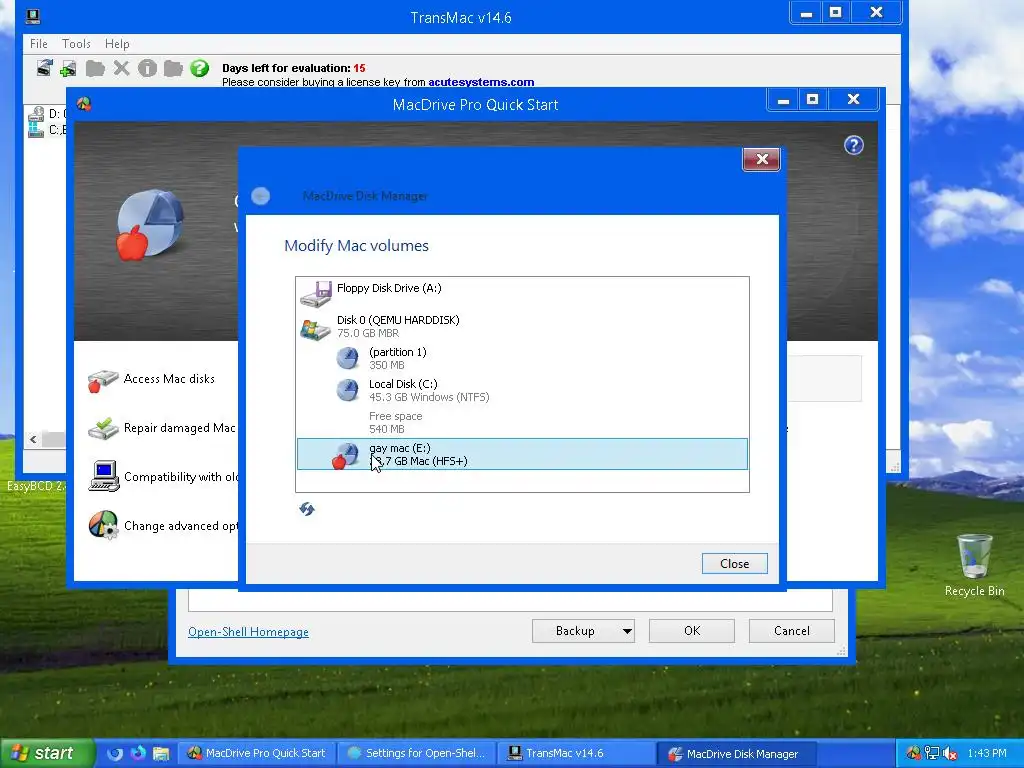Open Access Mac disks option
This screenshot has height=768, width=1024.
(x=169, y=379)
